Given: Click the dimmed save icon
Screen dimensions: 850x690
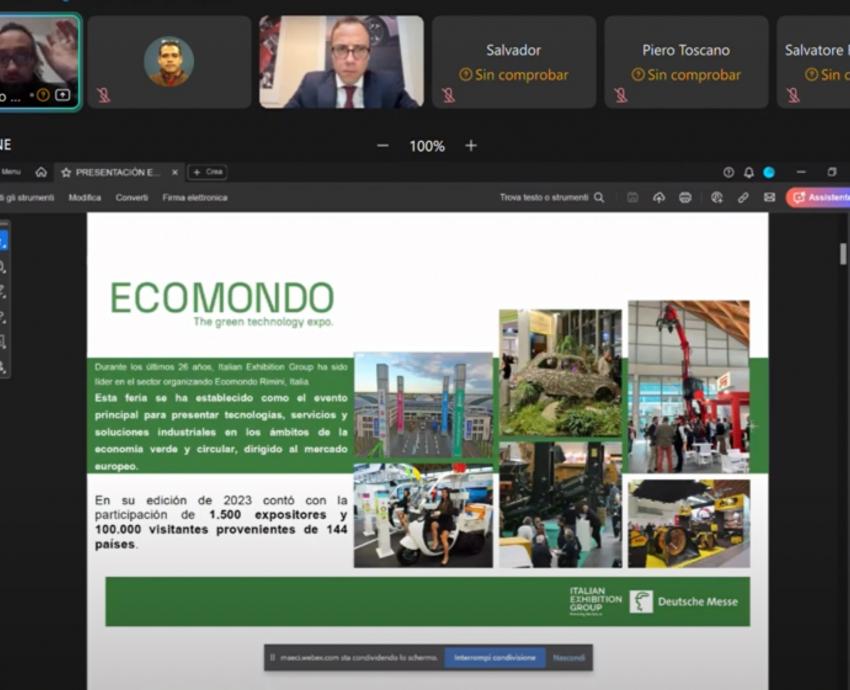Looking at the screenshot, I should click(x=633, y=197).
